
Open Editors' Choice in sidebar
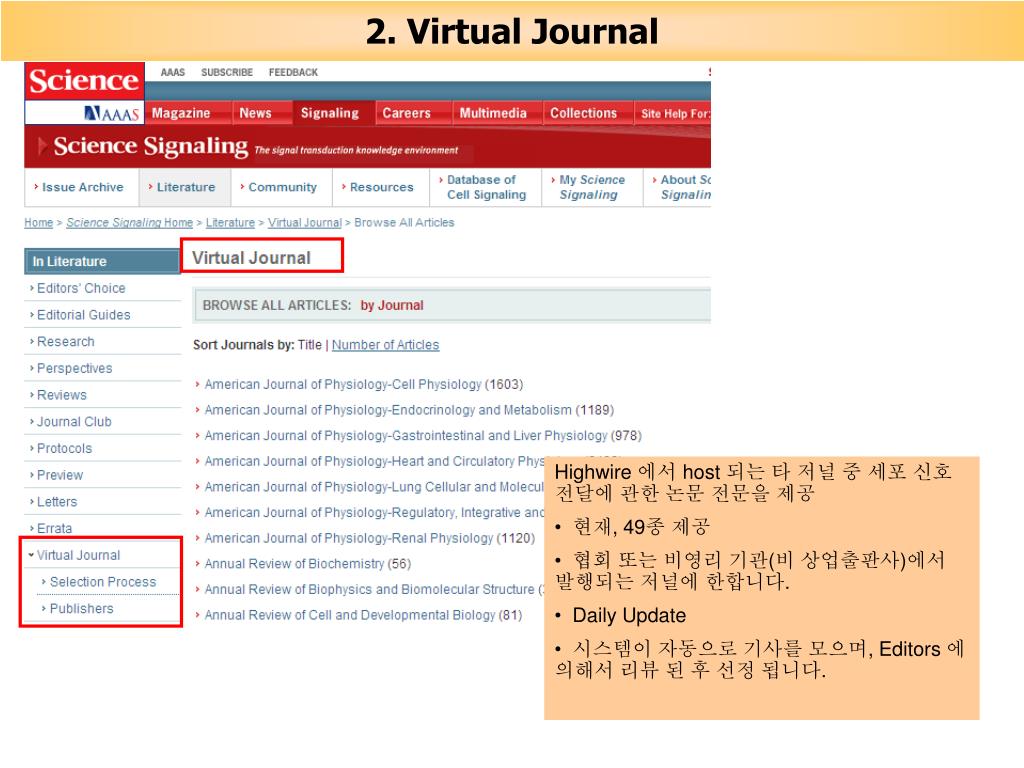point(81,288)
